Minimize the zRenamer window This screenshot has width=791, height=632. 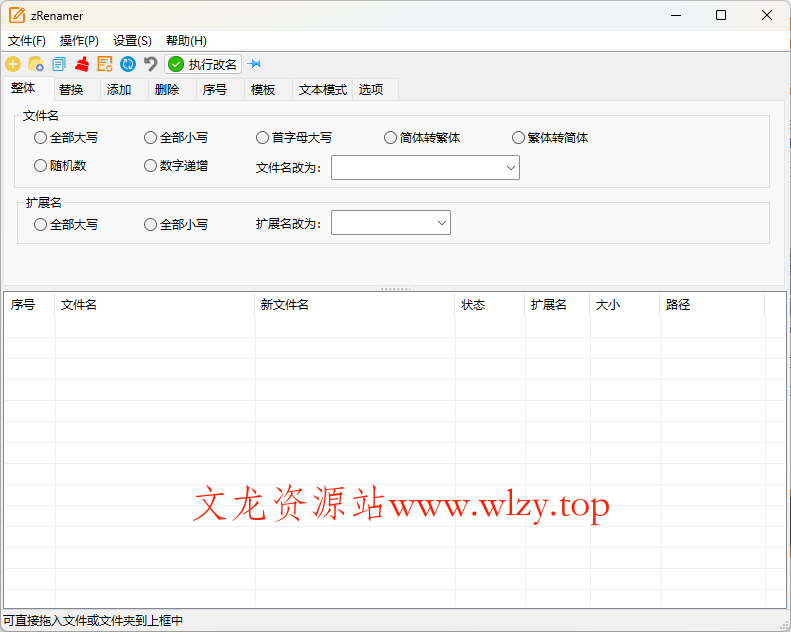(676, 15)
